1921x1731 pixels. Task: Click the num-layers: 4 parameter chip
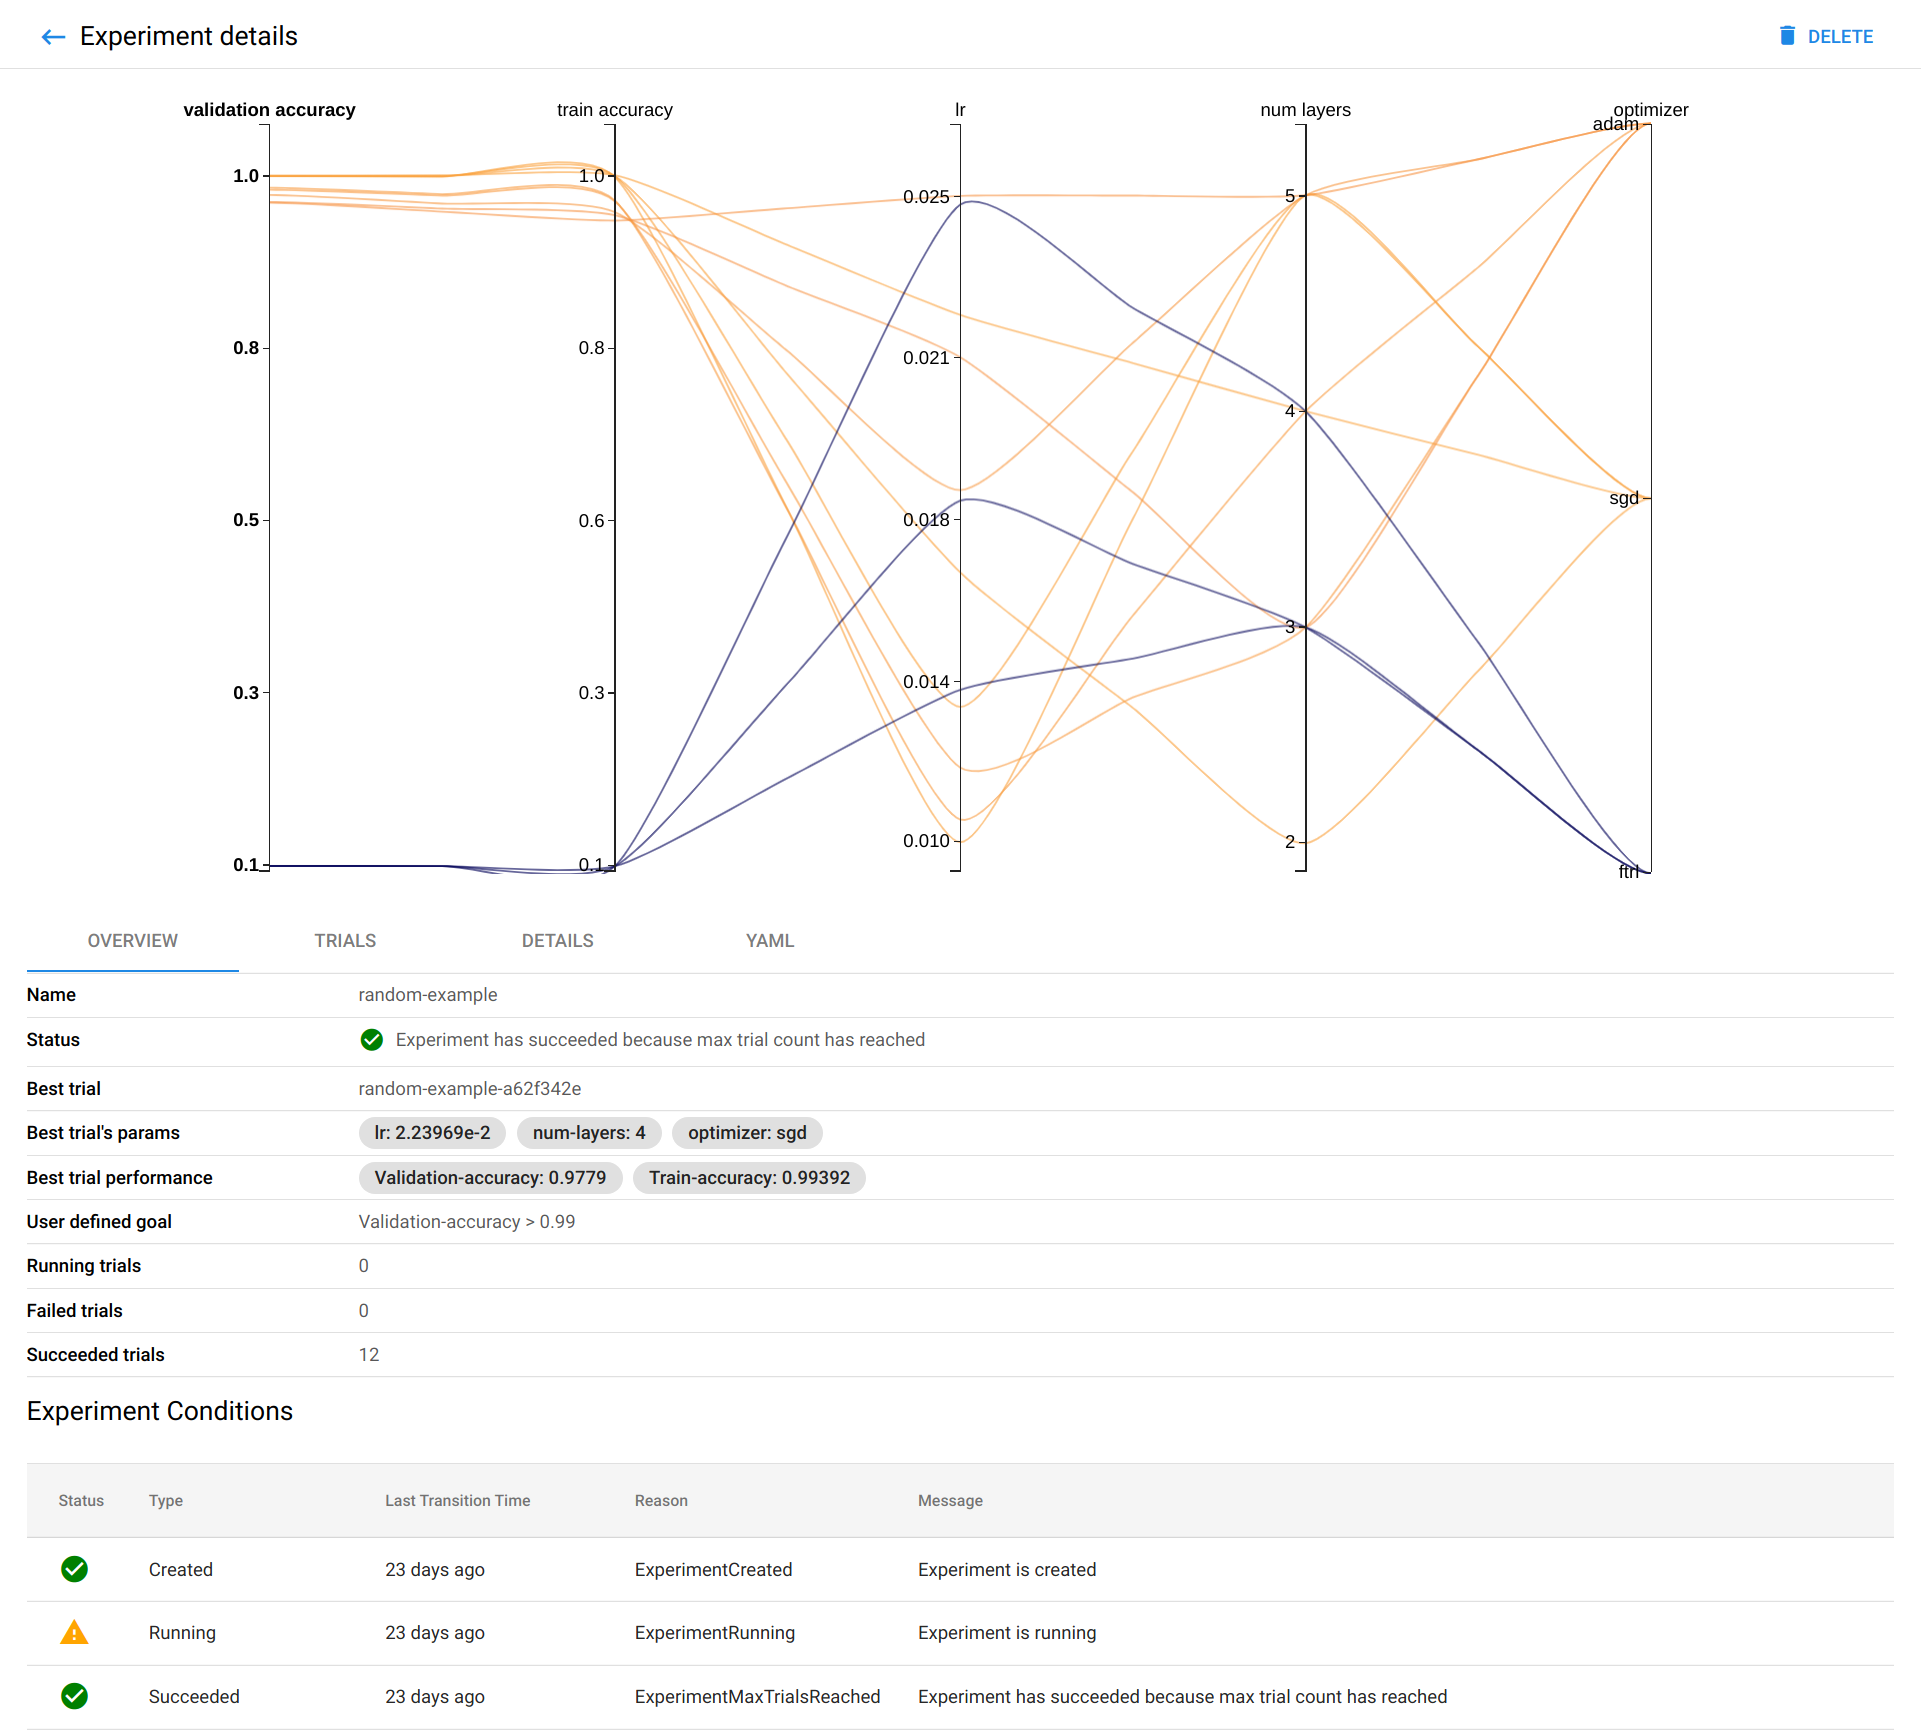coord(589,1133)
